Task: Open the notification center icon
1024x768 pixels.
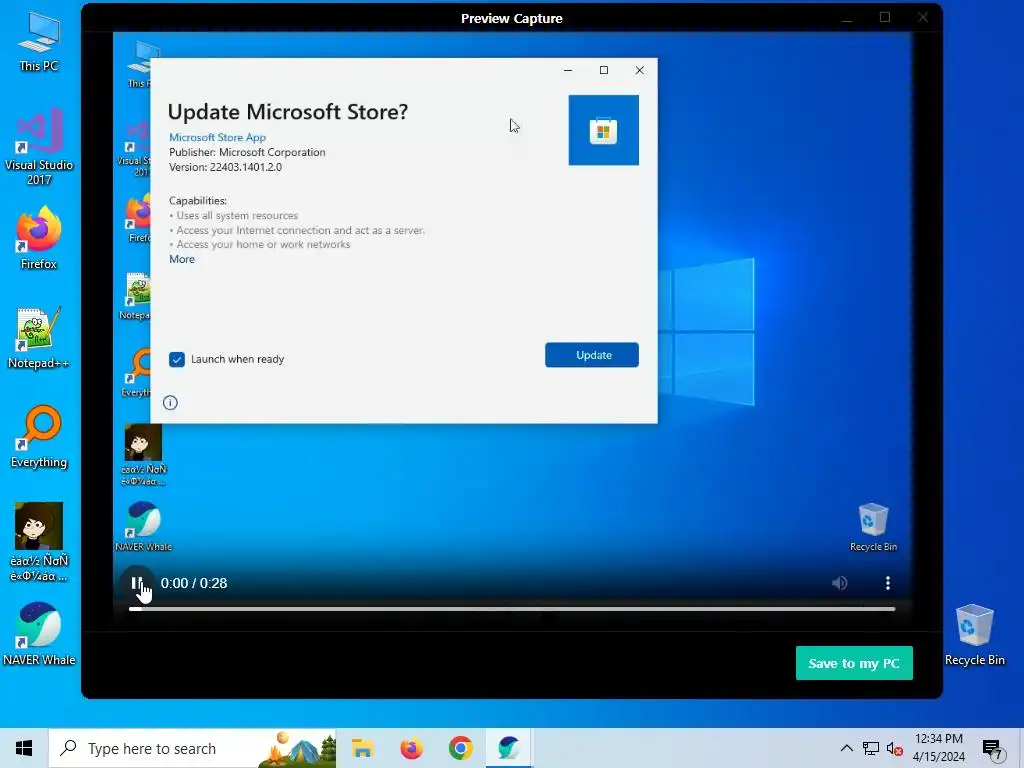Action: [x=992, y=749]
